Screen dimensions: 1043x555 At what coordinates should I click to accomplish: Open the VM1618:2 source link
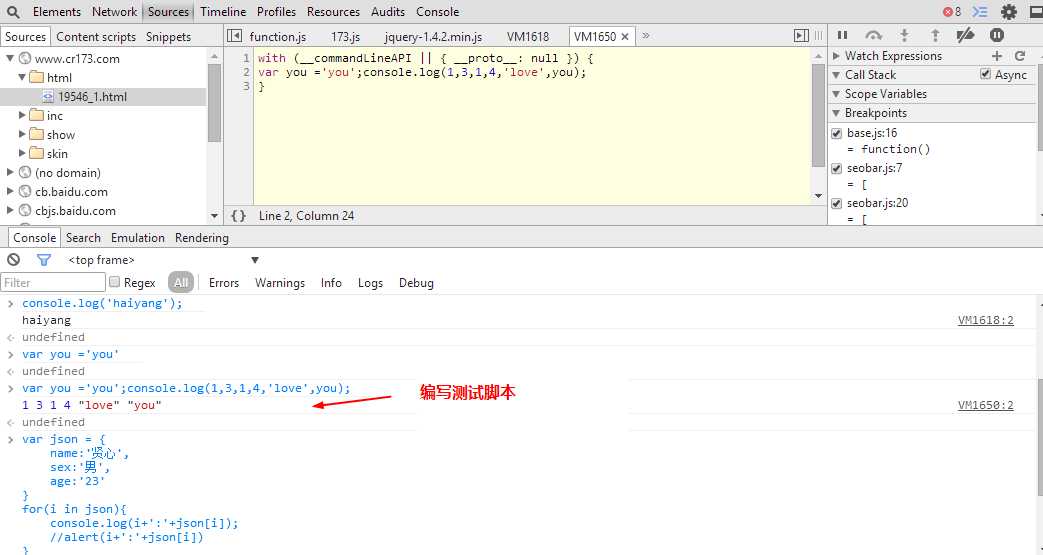point(986,320)
